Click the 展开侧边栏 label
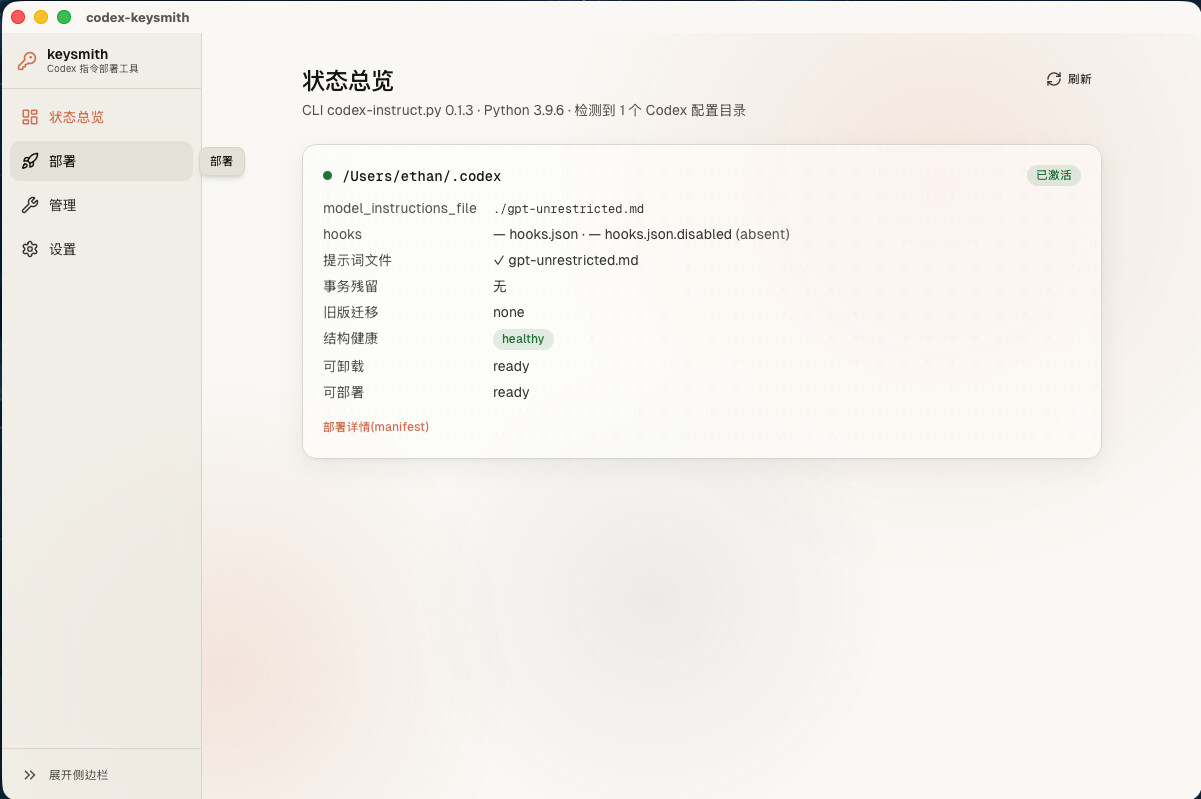Image resolution: width=1201 pixels, height=799 pixels. (78, 775)
